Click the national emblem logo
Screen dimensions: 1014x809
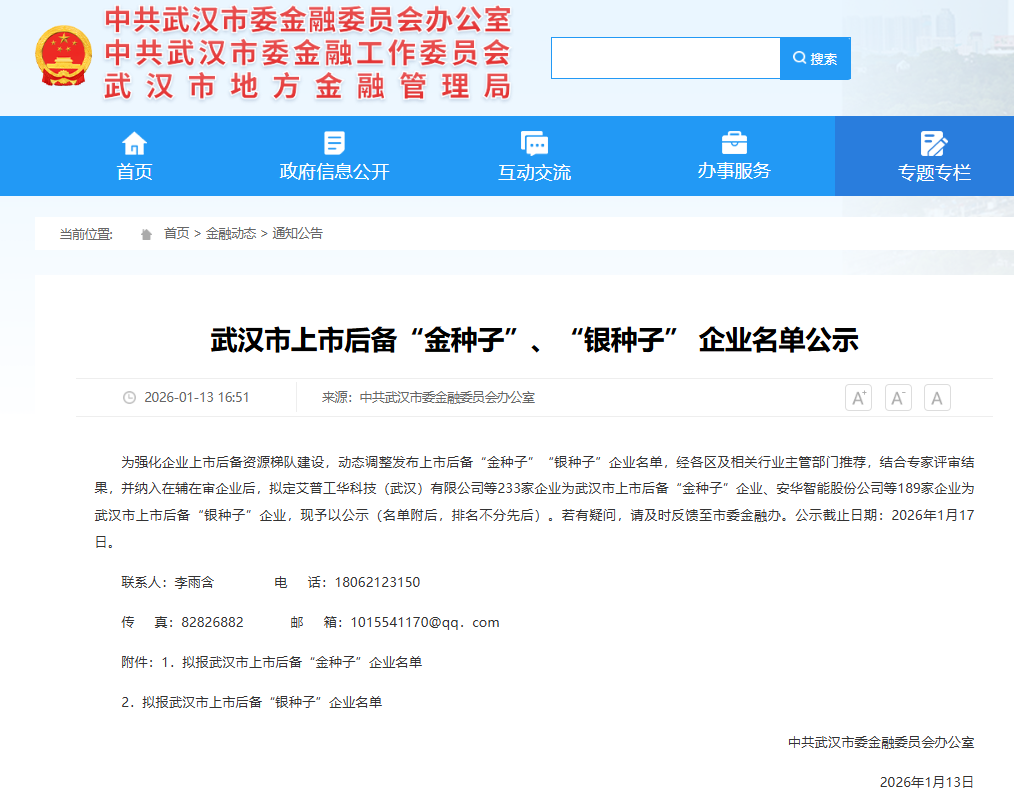pyautogui.click(x=63, y=55)
